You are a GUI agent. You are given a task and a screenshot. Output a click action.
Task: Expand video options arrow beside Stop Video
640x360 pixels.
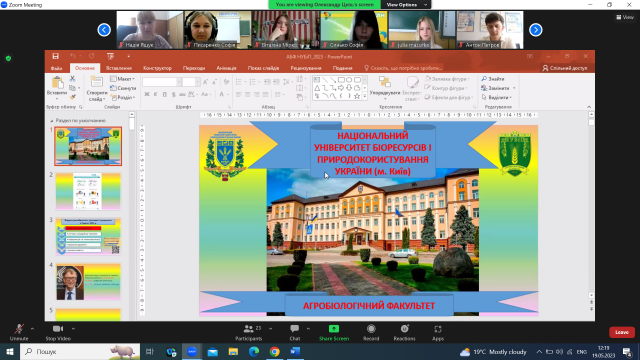pyautogui.click(x=73, y=329)
